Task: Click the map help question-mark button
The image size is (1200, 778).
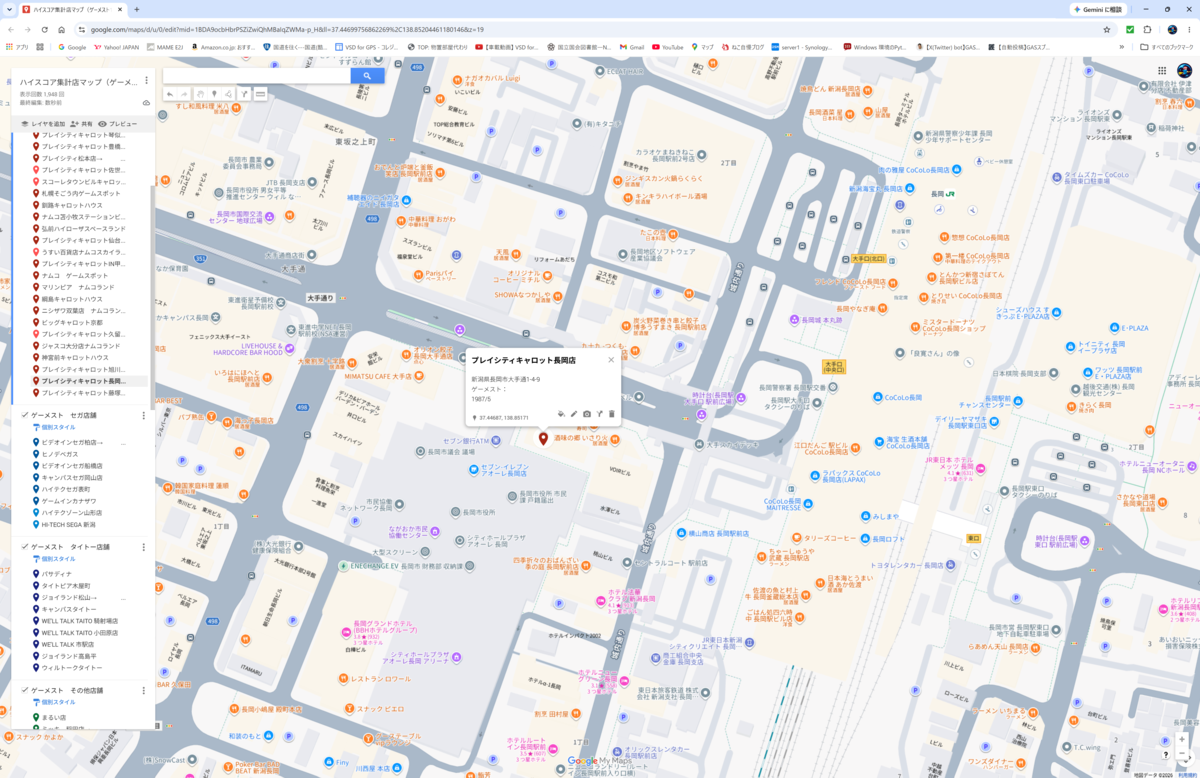Action: [x=1166, y=754]
